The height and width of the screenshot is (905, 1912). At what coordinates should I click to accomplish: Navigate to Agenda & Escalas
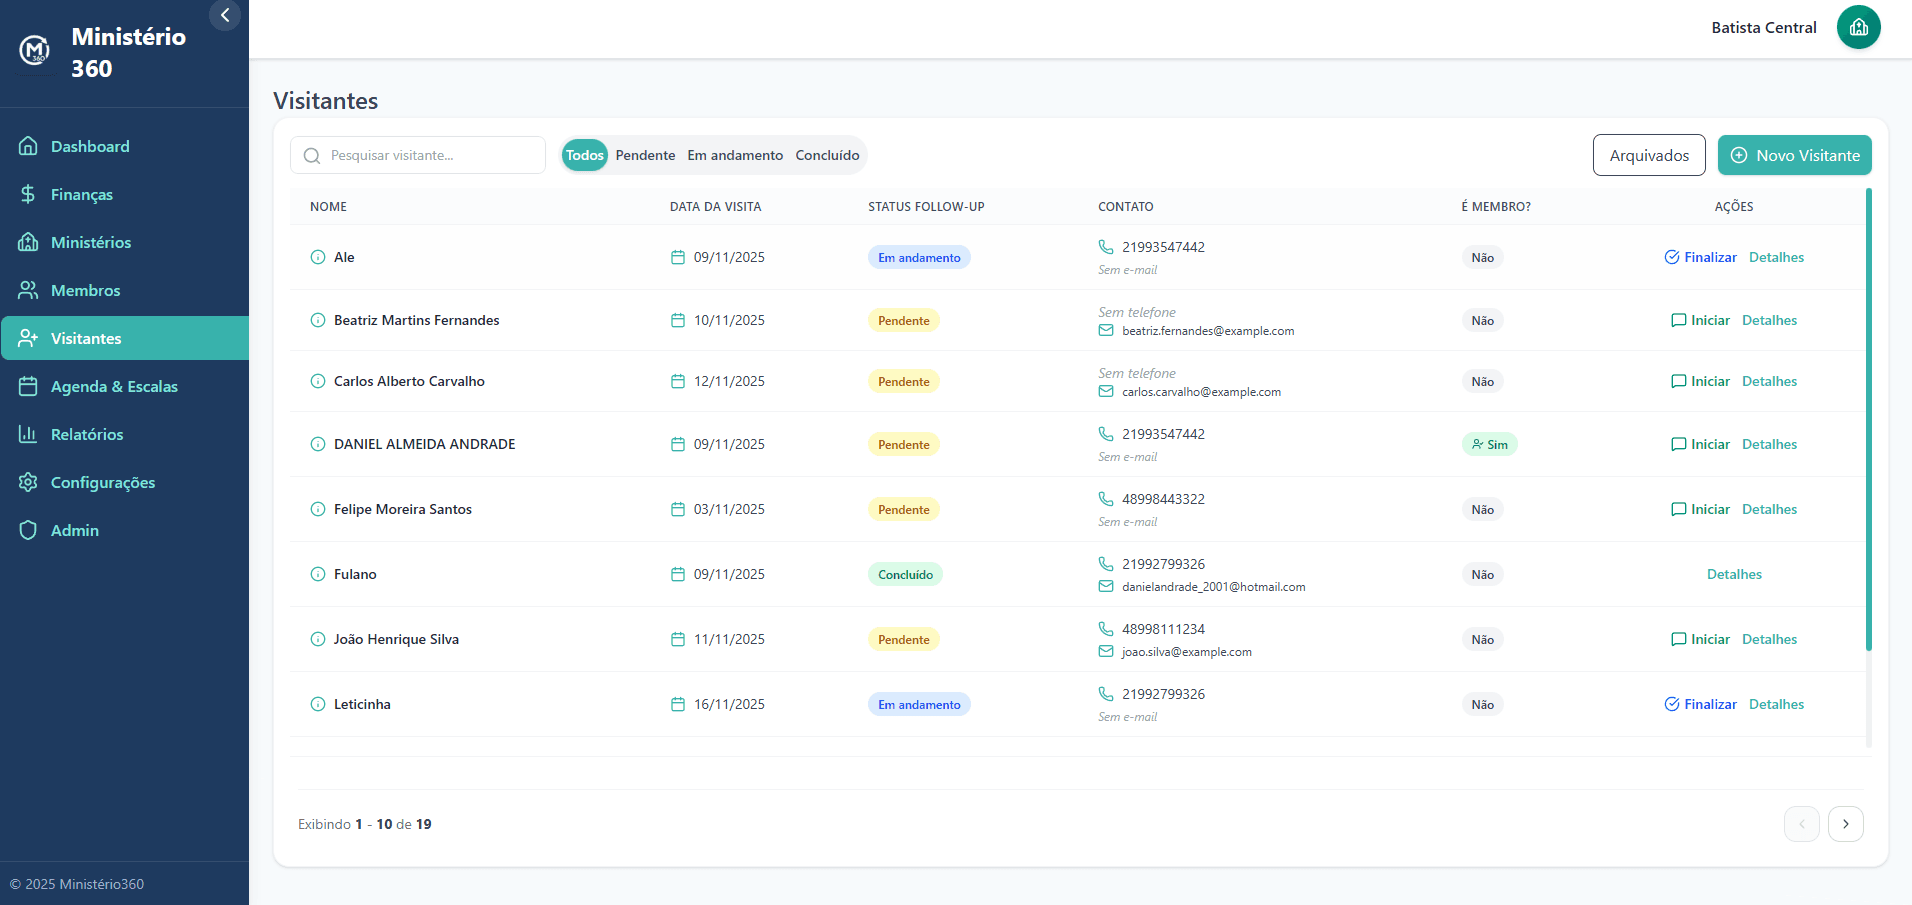(114, 386)
